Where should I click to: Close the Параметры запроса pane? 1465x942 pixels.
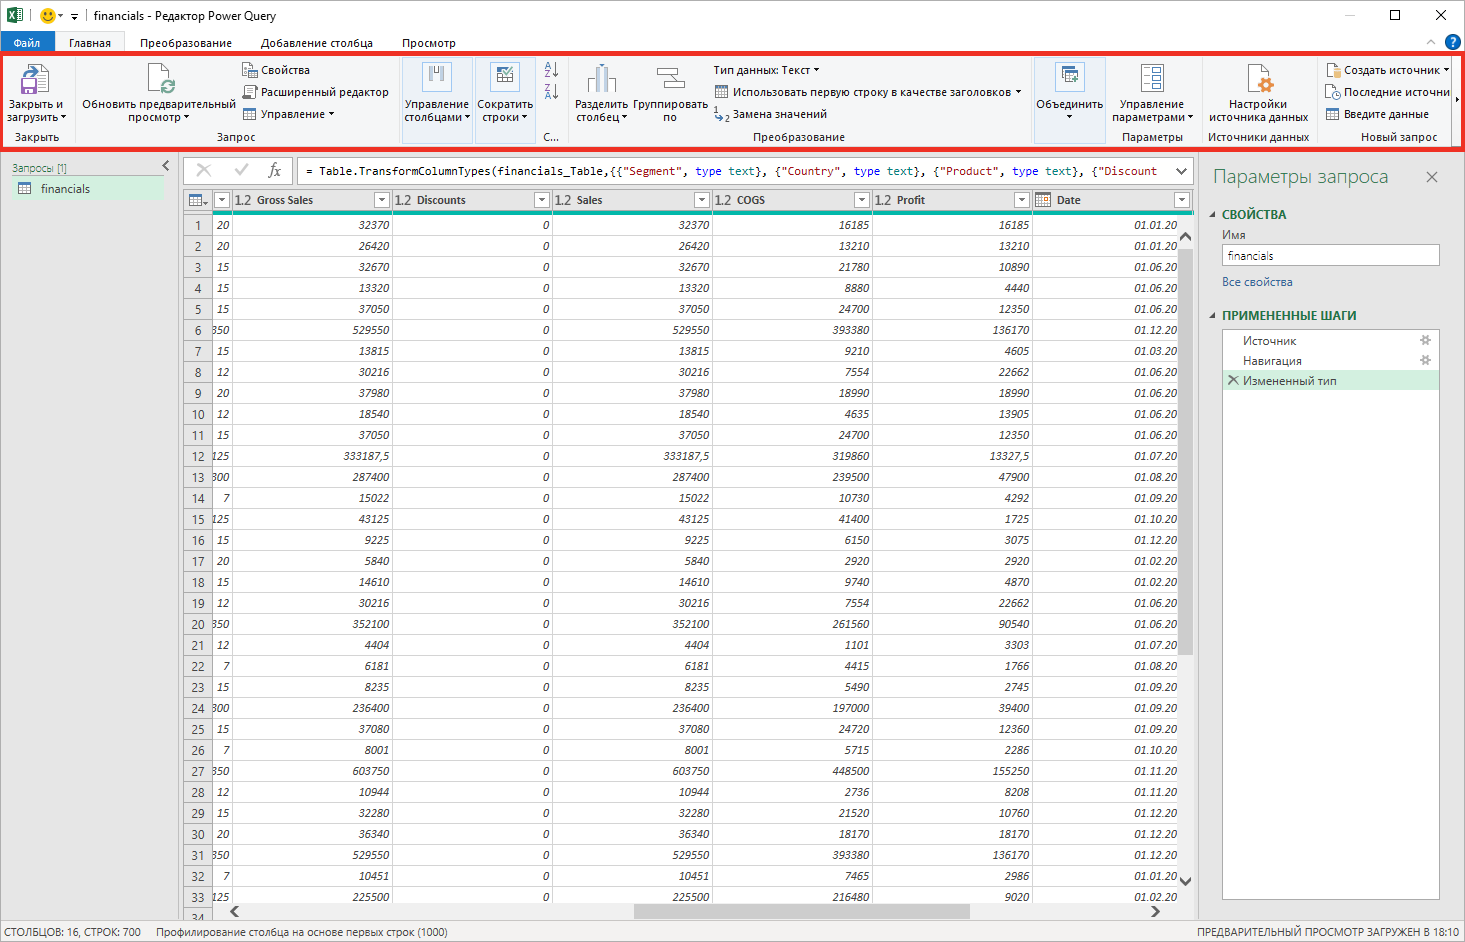coord(1432,177)
